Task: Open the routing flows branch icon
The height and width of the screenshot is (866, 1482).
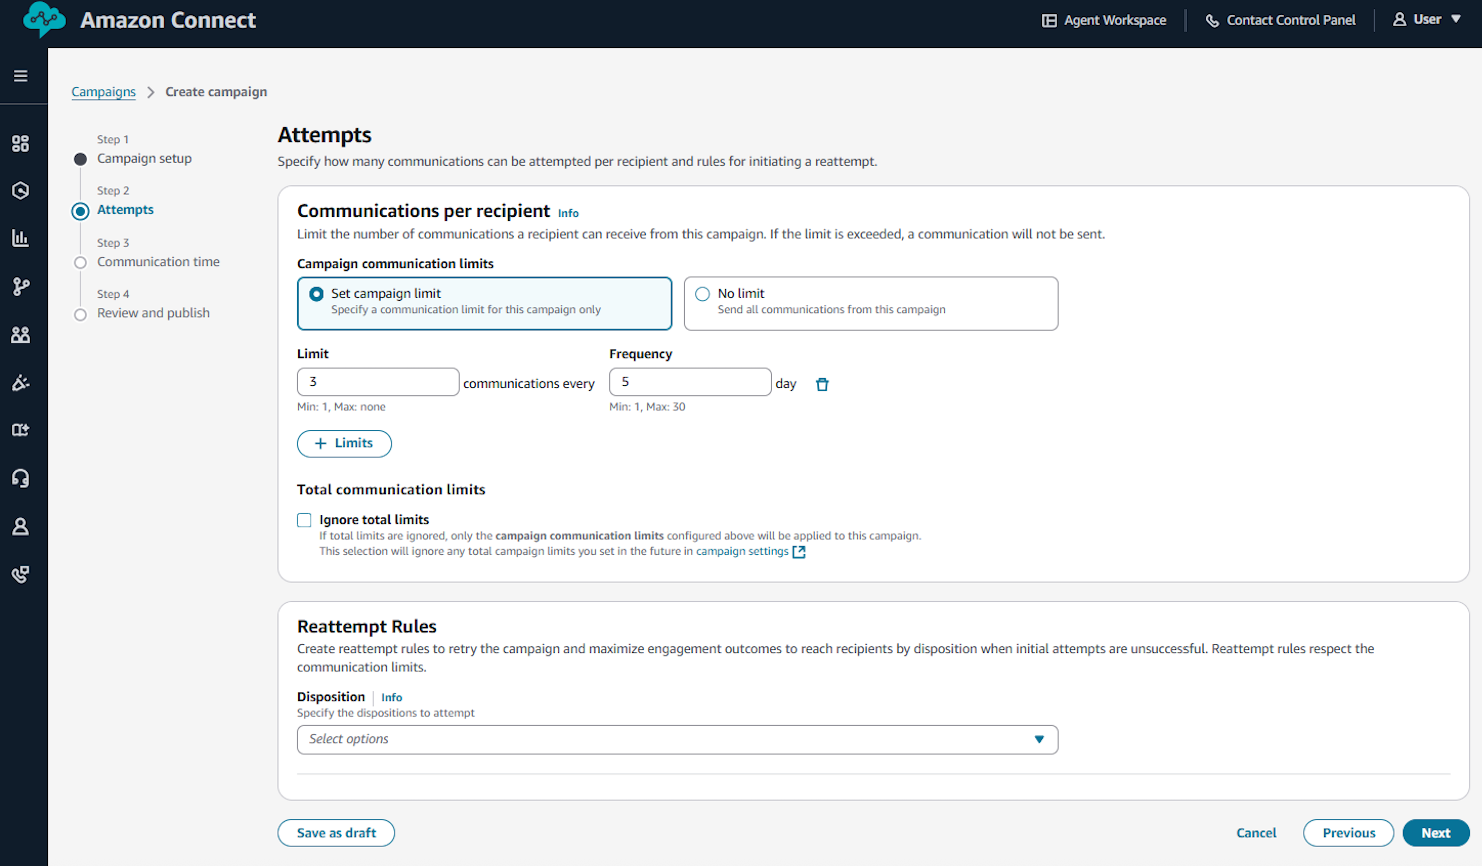Action: coord(20,287)
